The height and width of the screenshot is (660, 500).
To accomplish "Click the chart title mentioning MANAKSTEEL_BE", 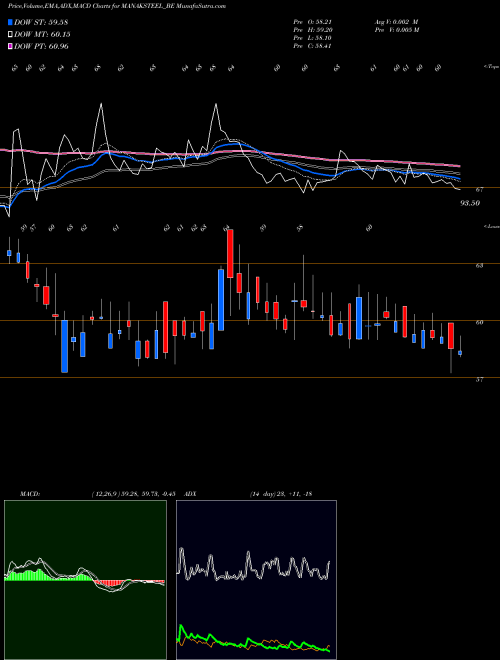I will 117,6.
